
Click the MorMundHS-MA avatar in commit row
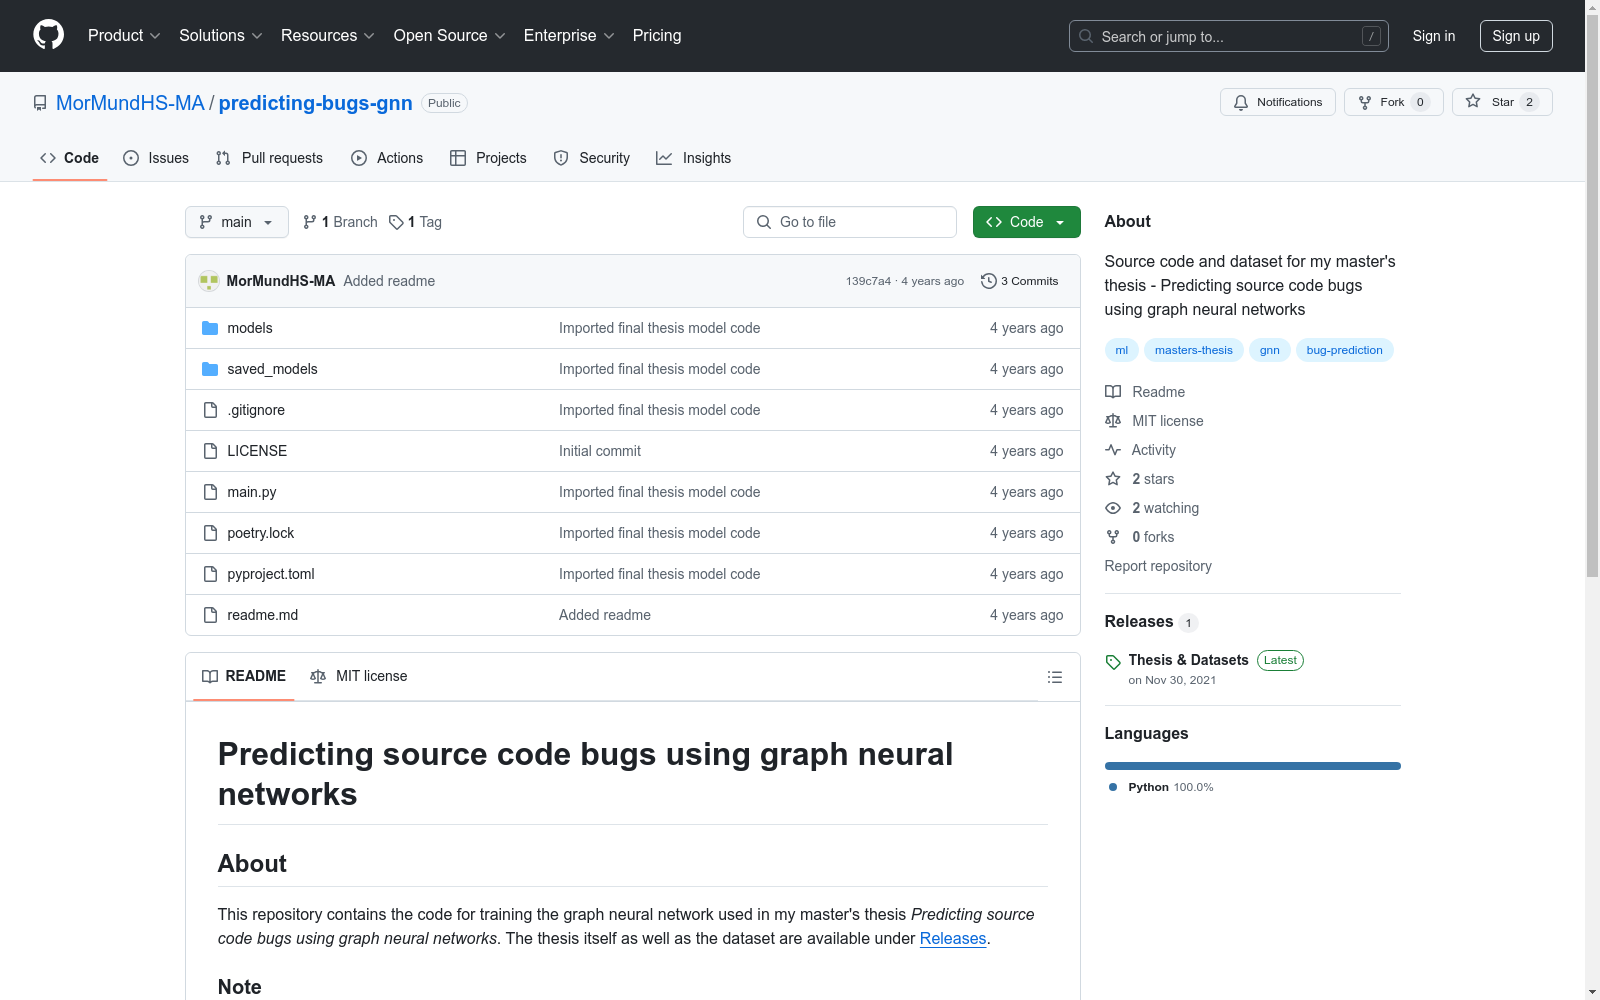click(209, 281)
